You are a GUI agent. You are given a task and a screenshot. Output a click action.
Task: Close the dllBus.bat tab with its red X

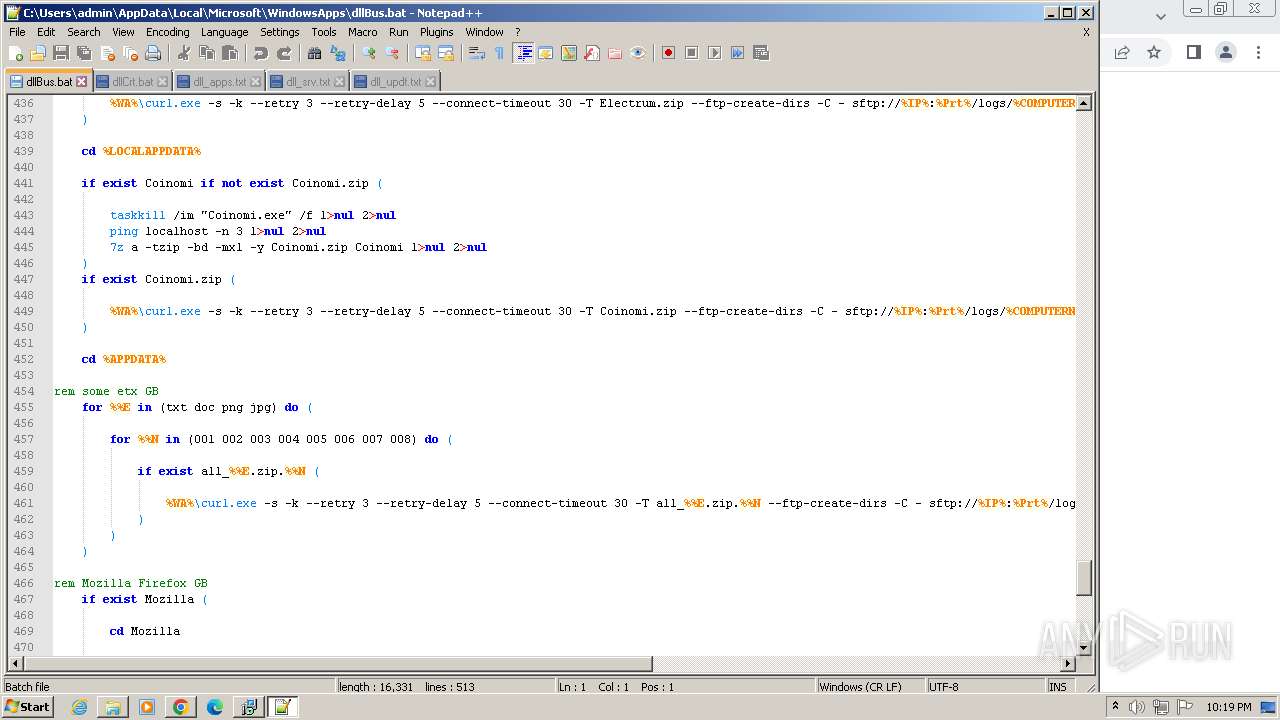81,82
